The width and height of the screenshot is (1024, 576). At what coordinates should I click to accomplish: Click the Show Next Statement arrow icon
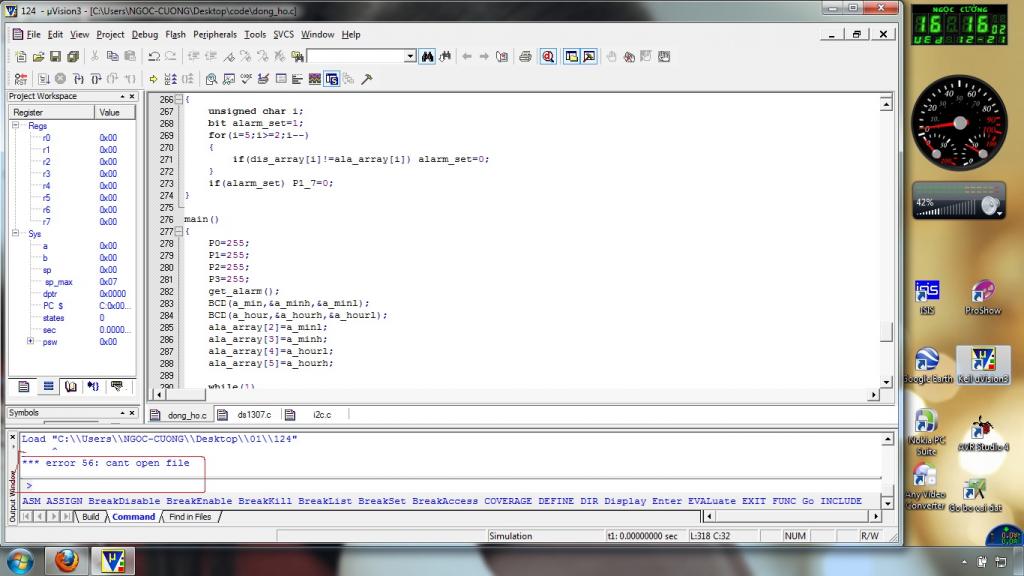tap(153, 78)
